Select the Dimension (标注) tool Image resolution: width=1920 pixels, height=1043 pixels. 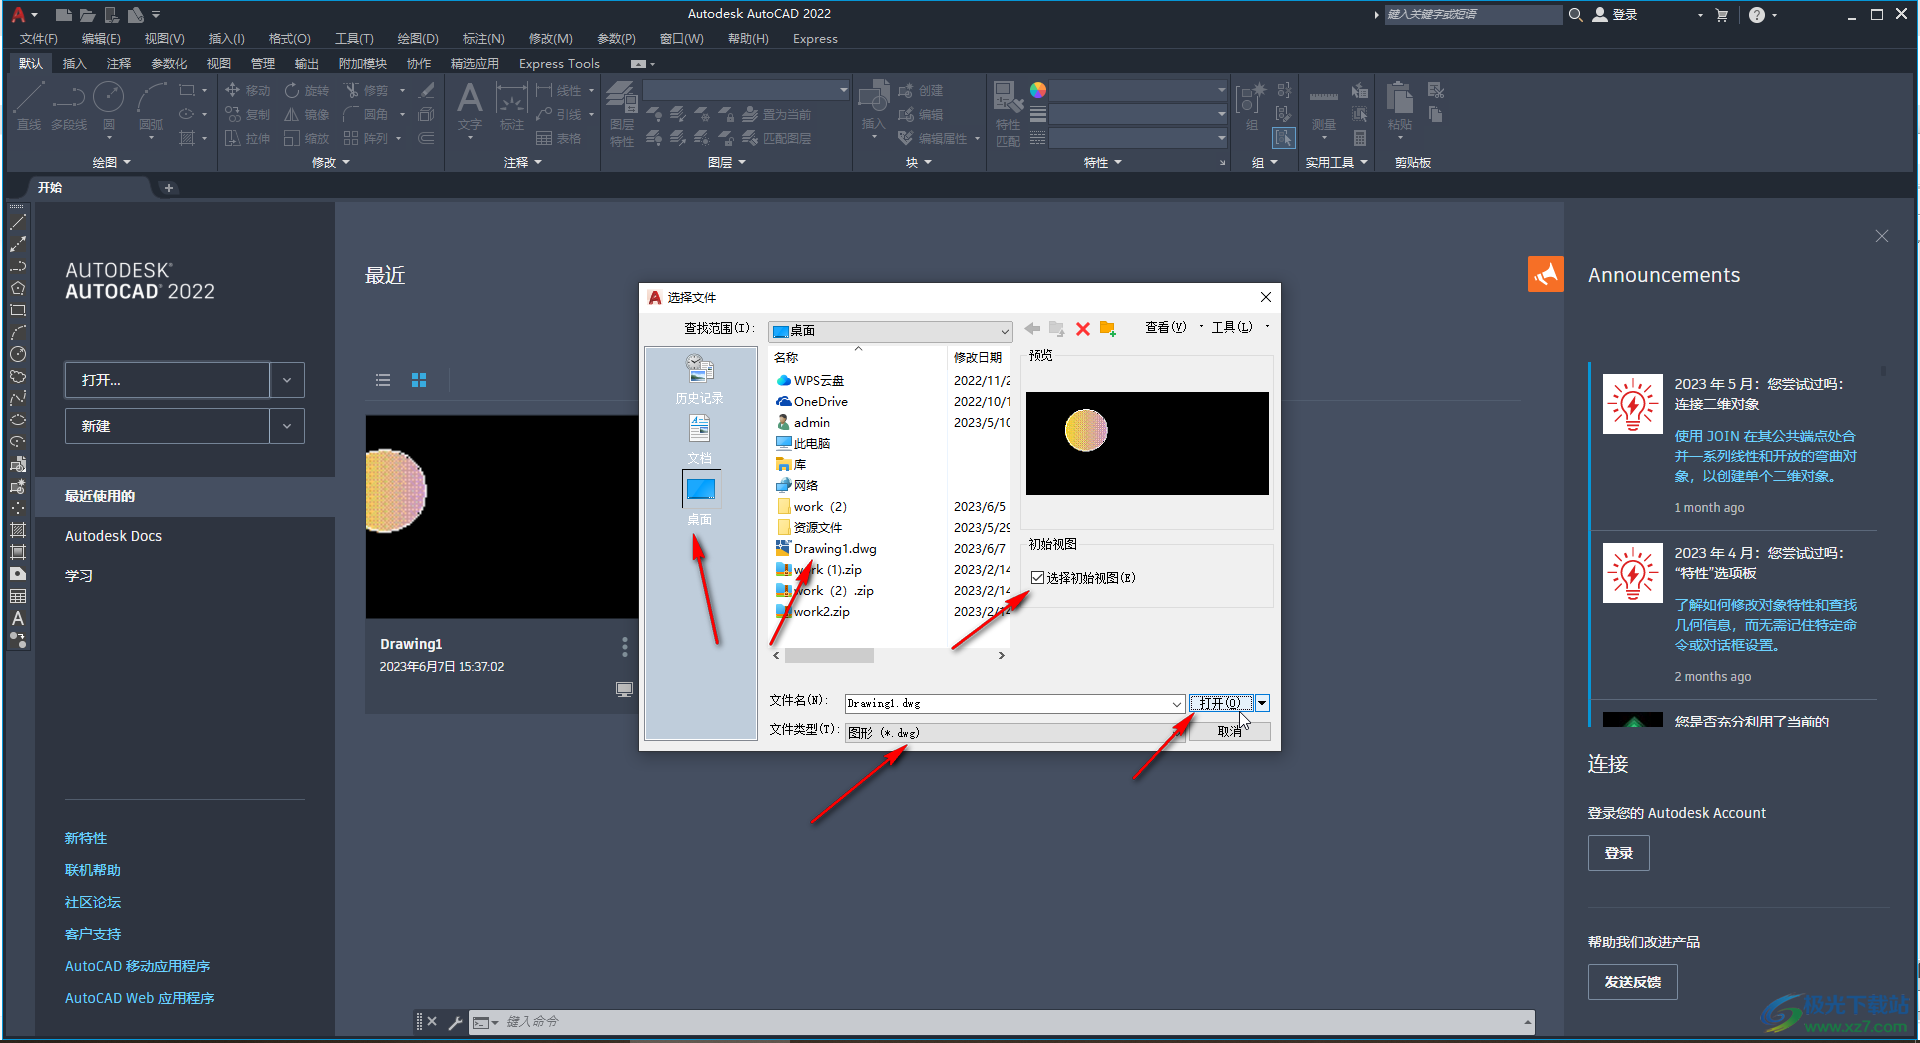click(511, 105)
